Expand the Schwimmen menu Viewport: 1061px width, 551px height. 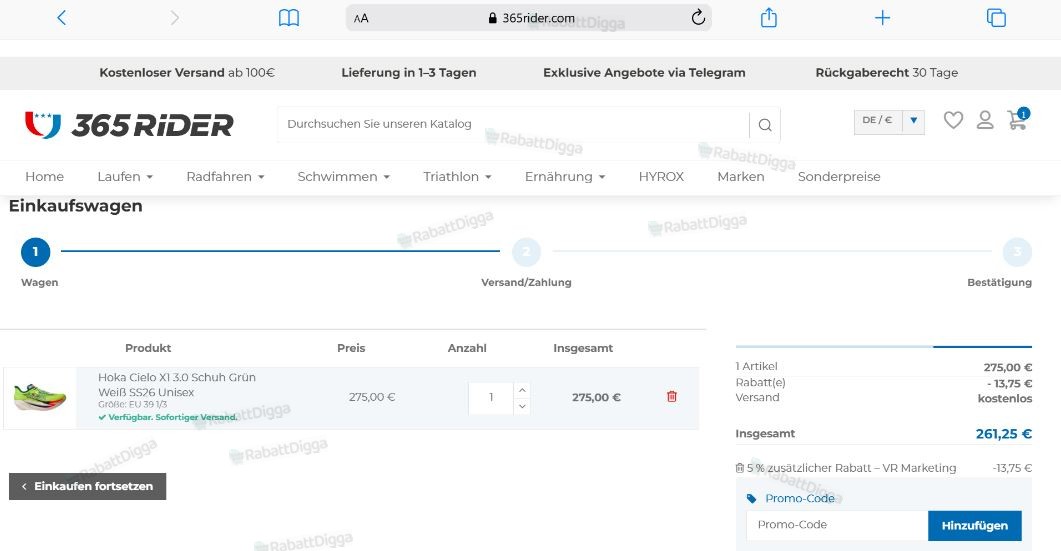344,177
